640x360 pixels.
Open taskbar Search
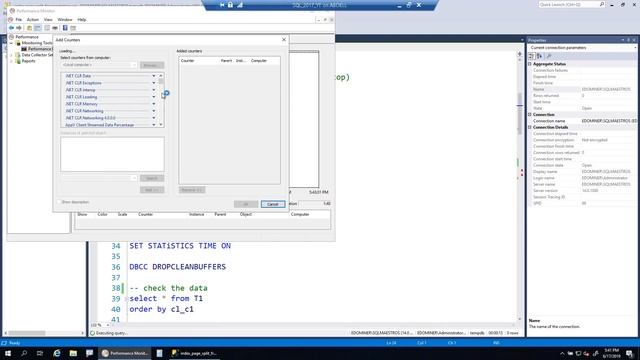(24, 353)
